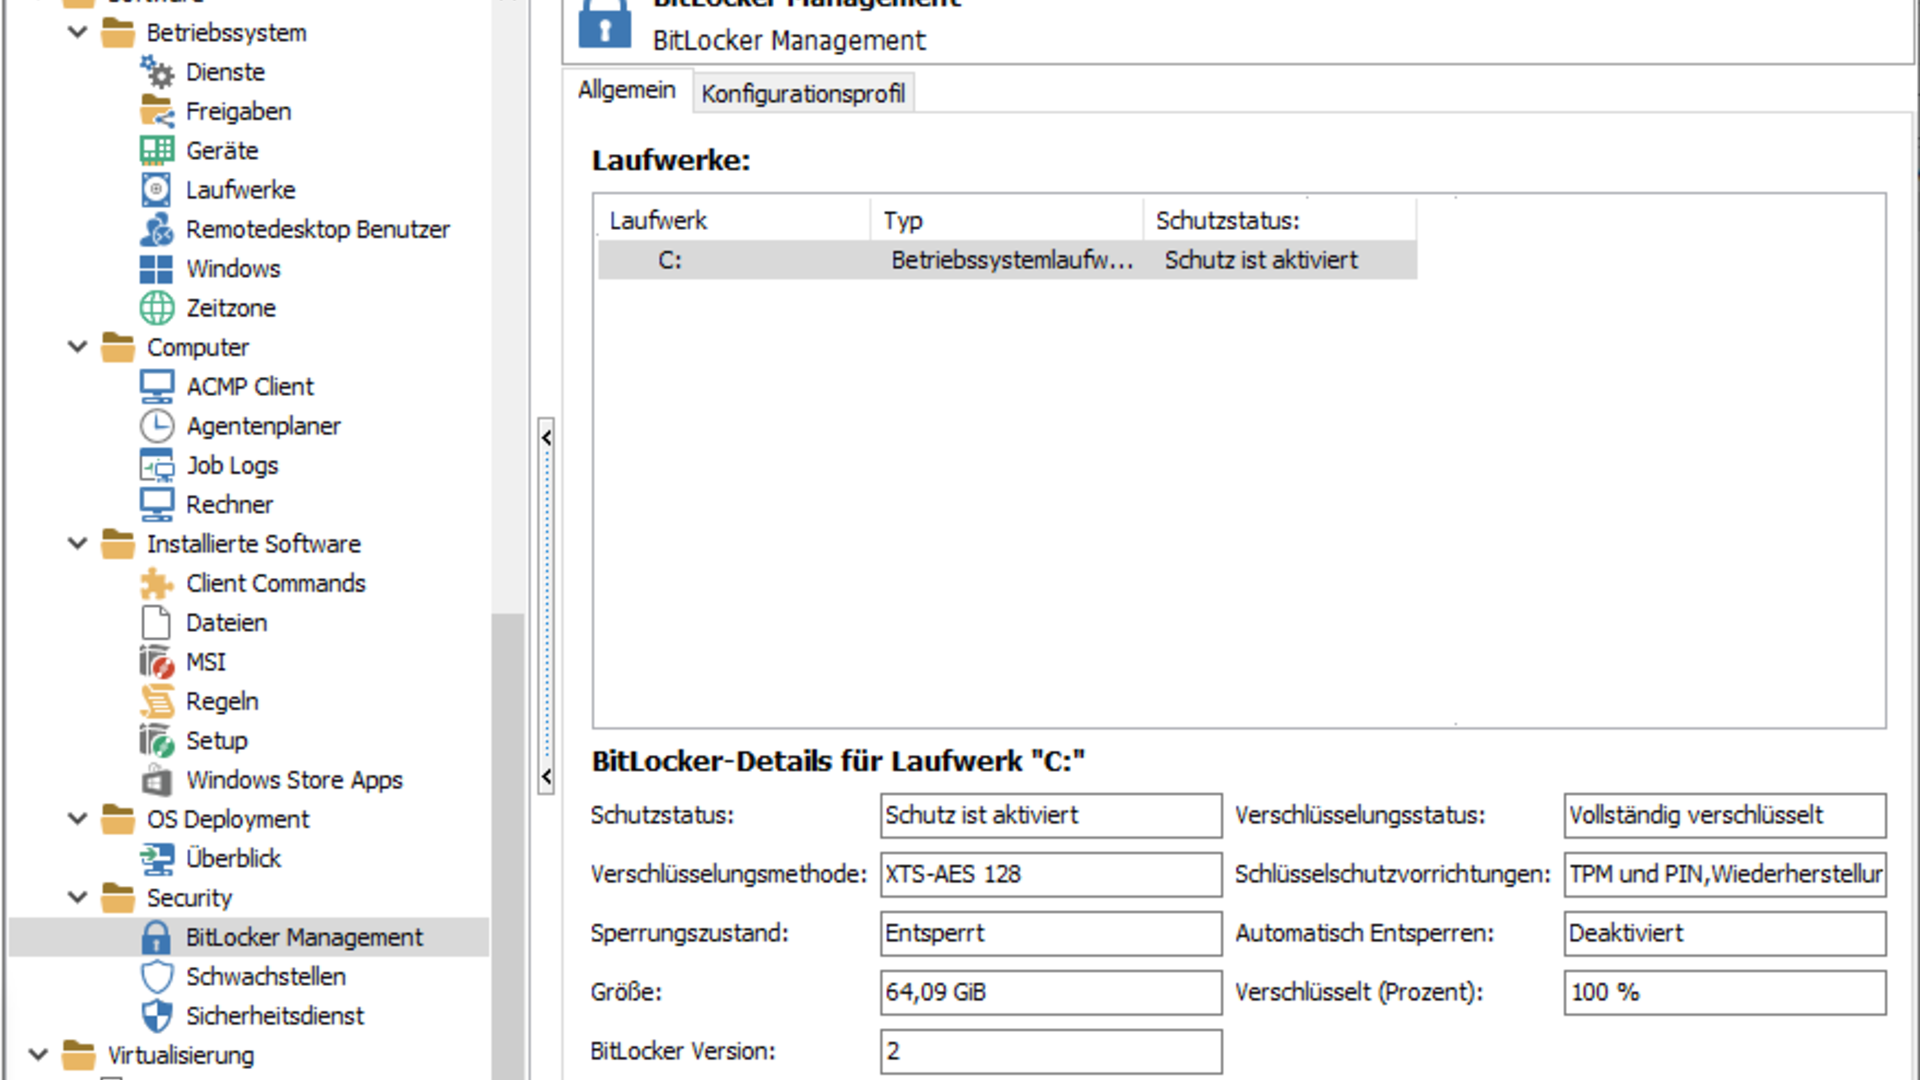Click the Schlüsselschutzvorrichtungen field
This screenshot has height=1080, width=1920.
1725,874
